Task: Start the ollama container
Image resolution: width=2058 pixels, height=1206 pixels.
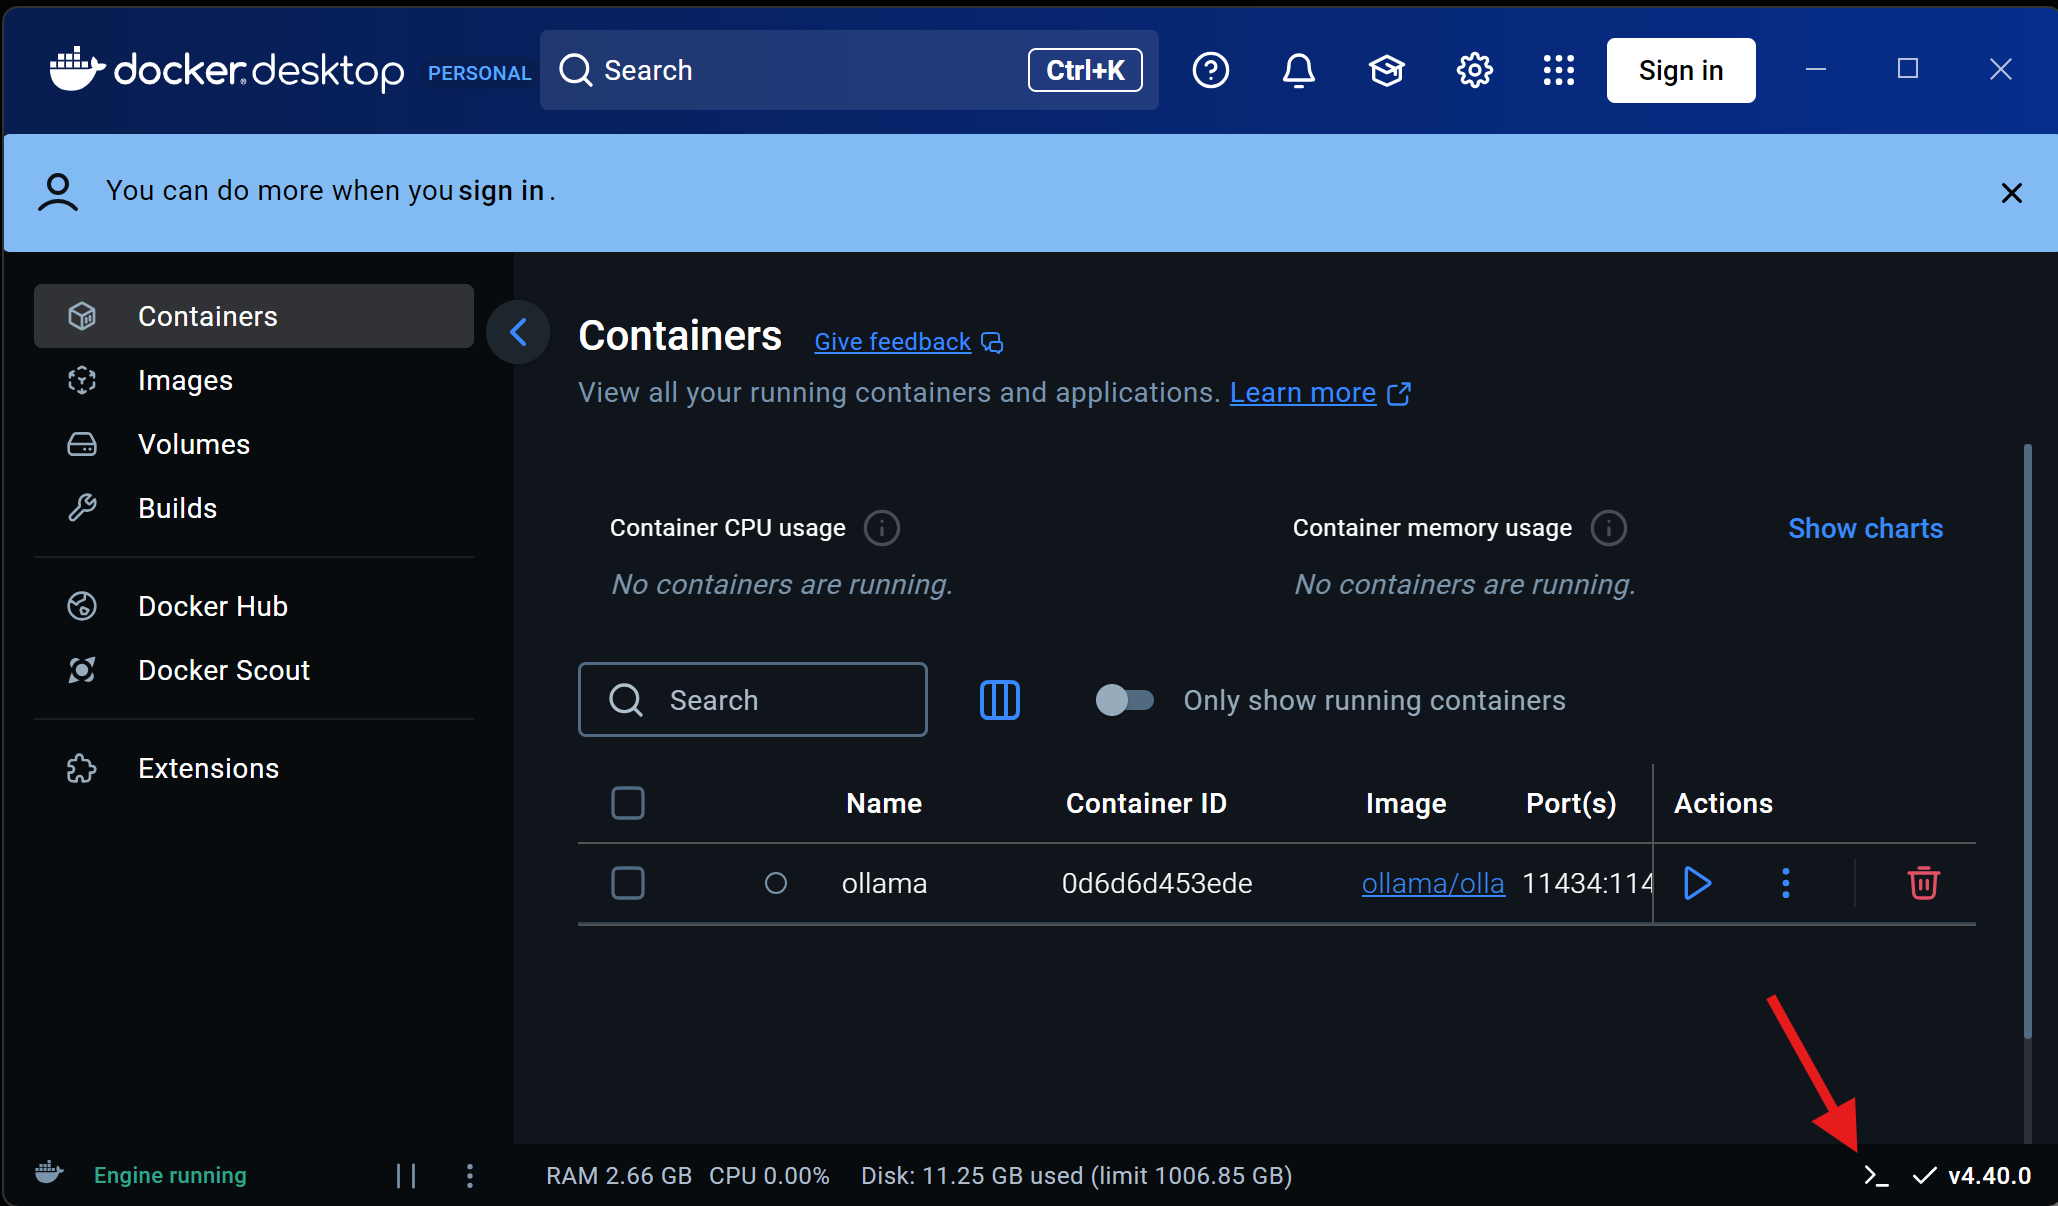Action: click(1697, 883)
